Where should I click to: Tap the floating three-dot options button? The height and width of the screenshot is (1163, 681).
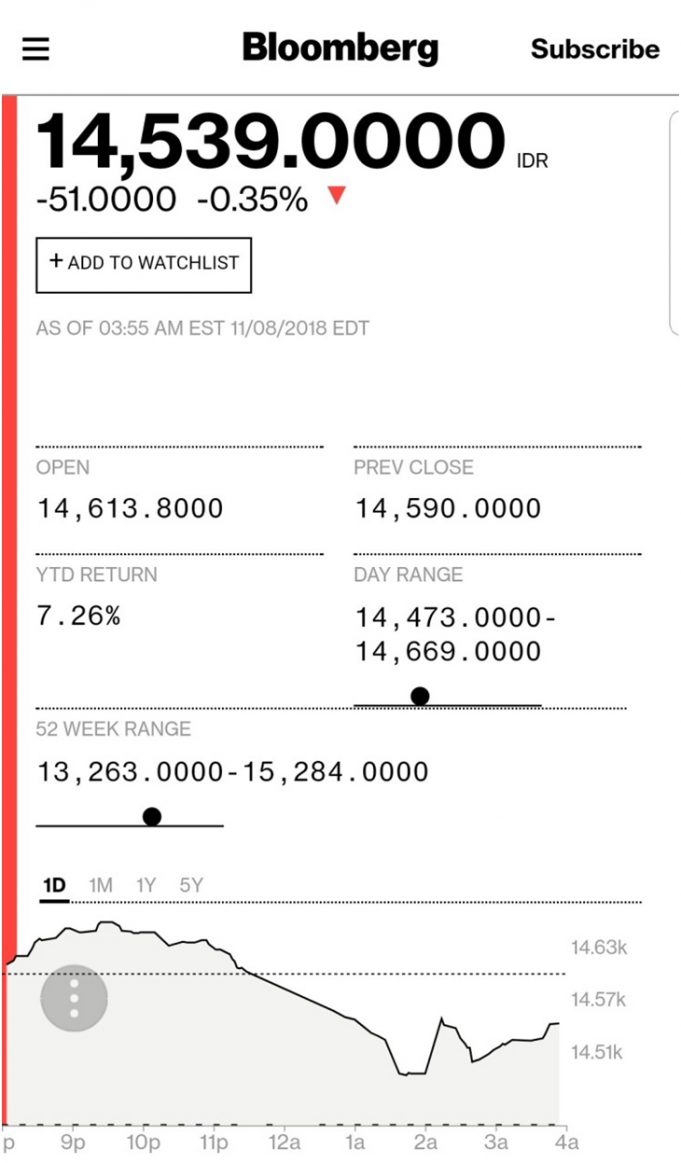(74, 997)
